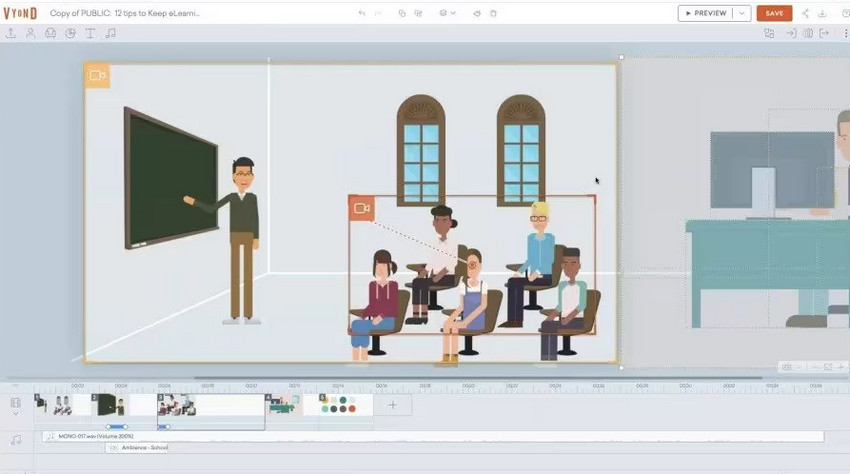
Task: Delete selection with the trash icon
Action: click(x=494, y=13)
